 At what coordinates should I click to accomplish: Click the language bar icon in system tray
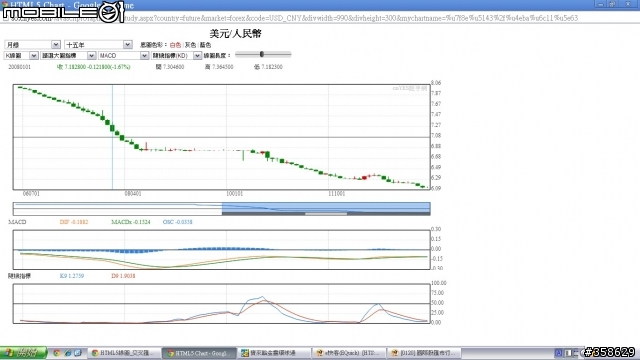coord(558,353)
